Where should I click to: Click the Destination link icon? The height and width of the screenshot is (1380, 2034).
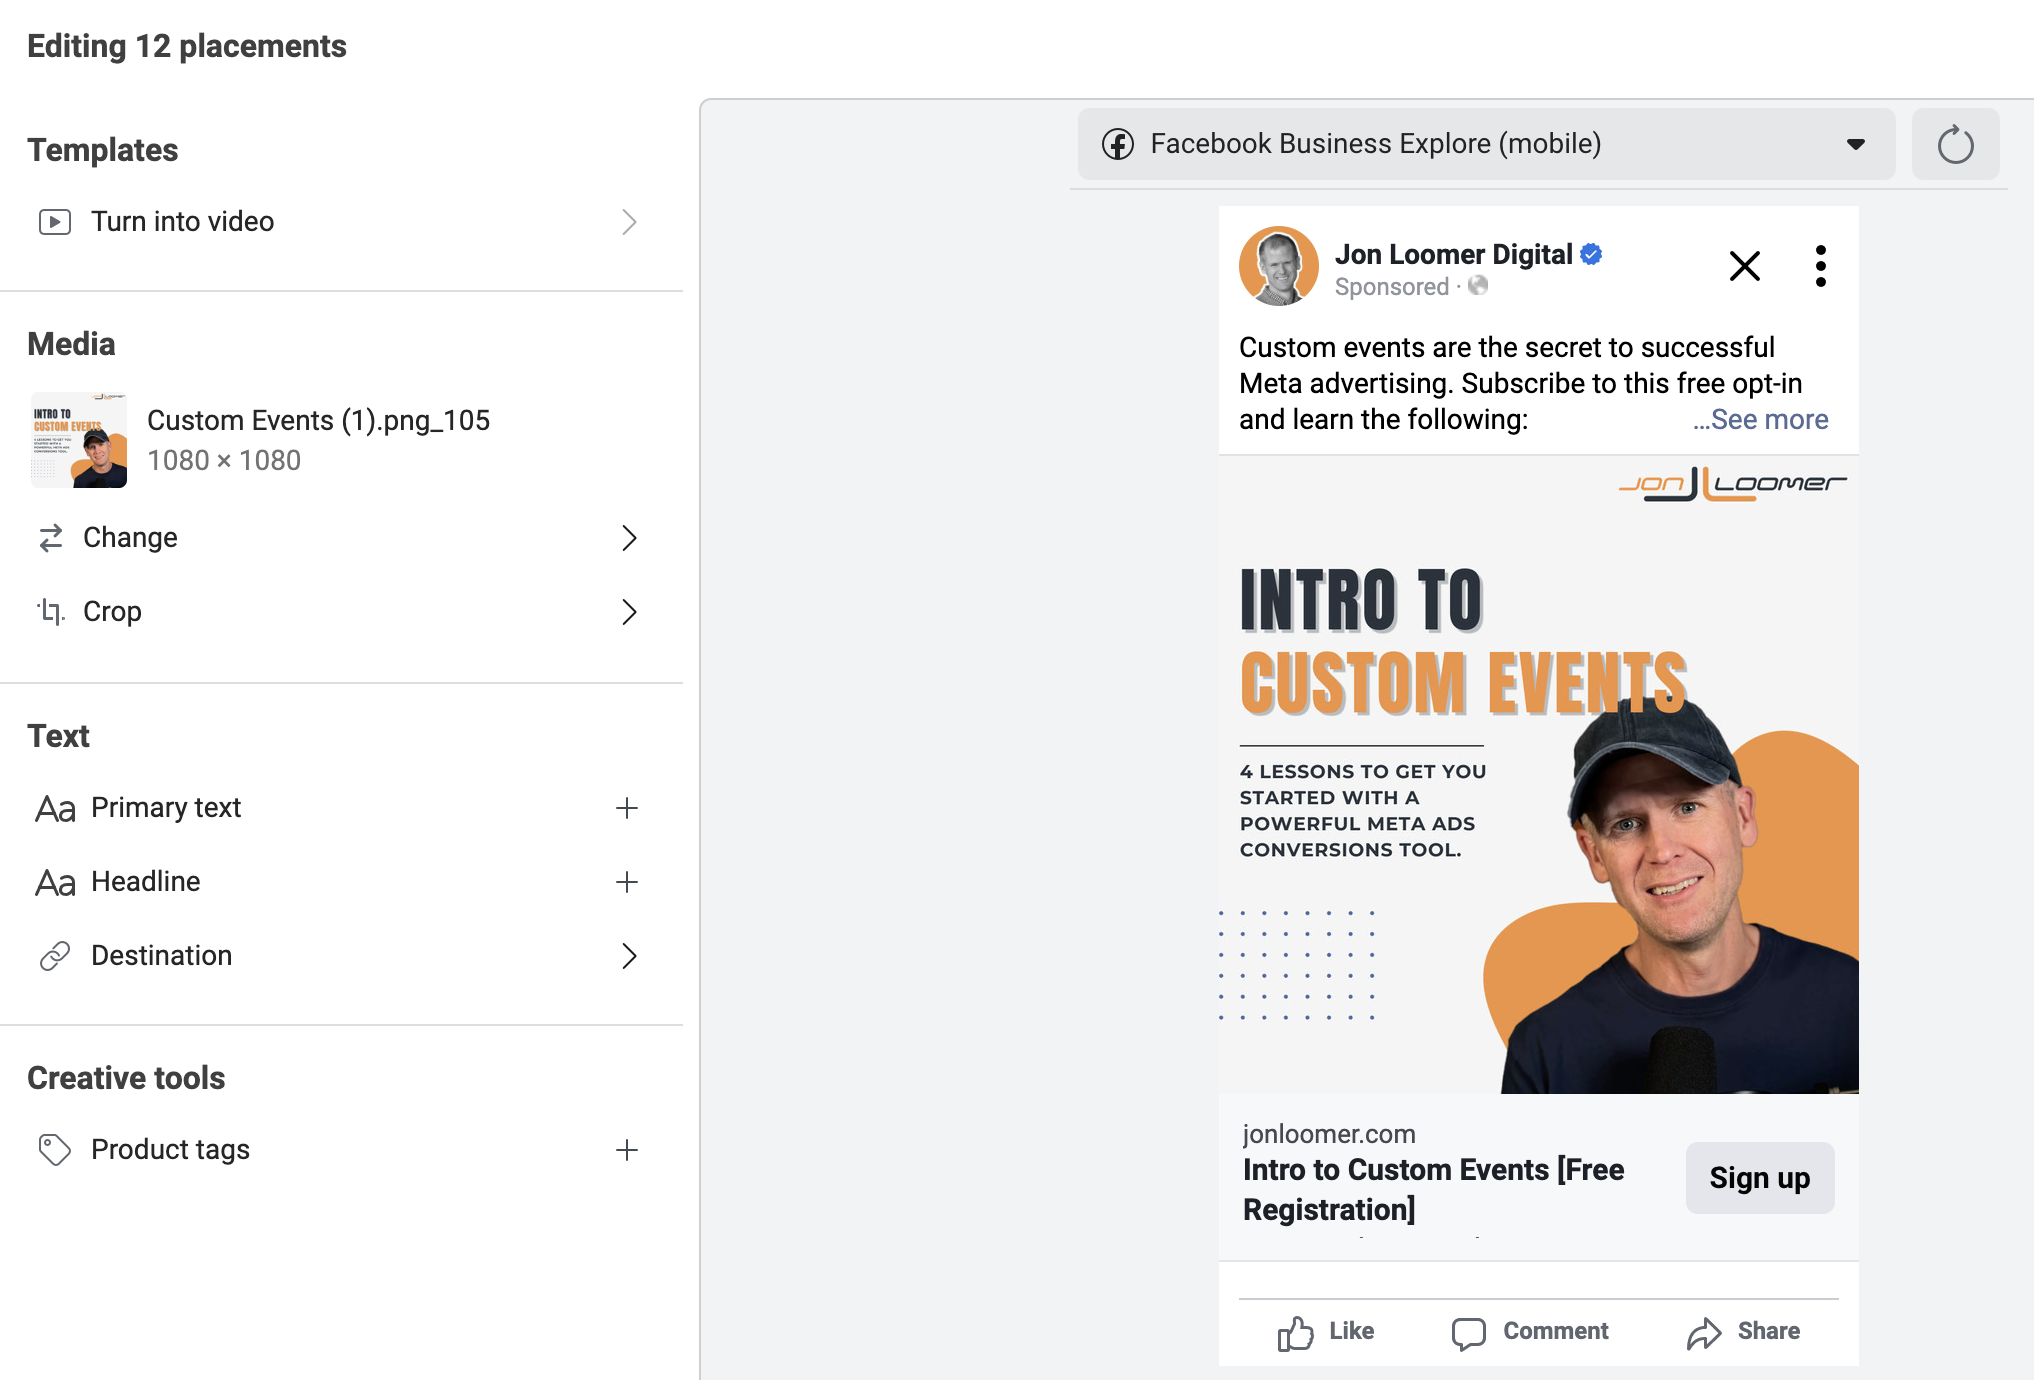click(54, 956)
